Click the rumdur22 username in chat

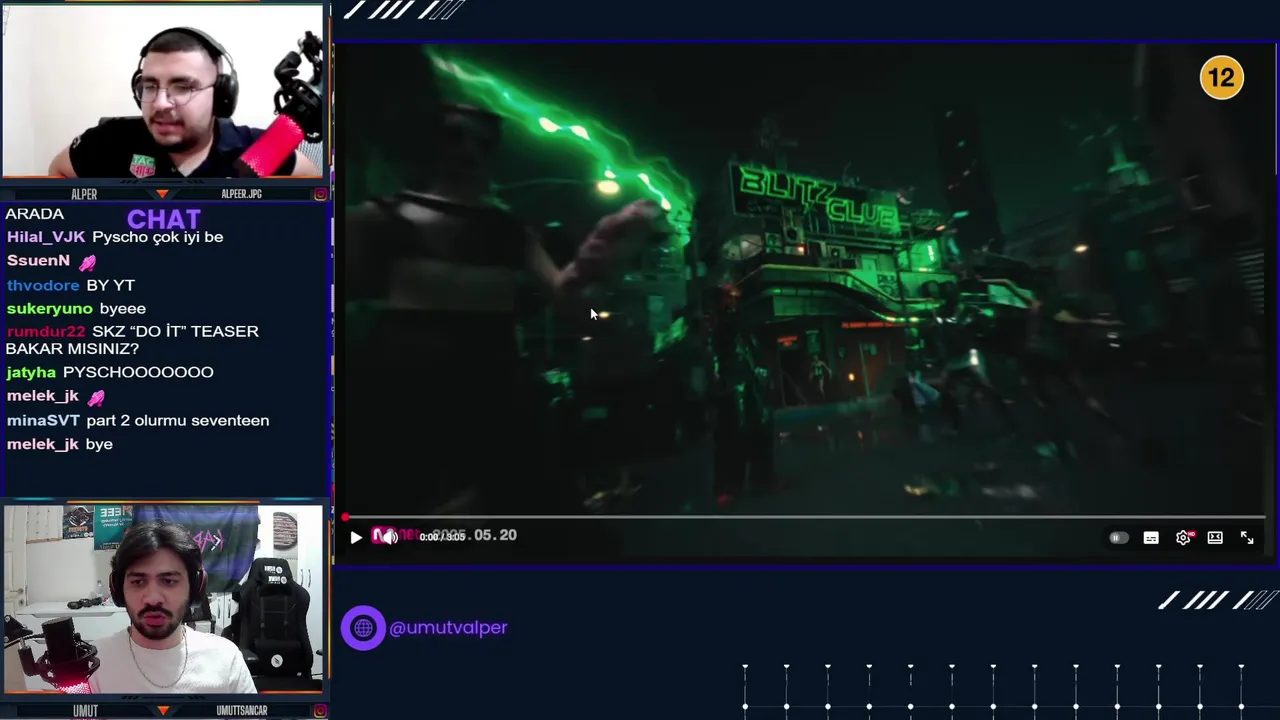point(46,331)
